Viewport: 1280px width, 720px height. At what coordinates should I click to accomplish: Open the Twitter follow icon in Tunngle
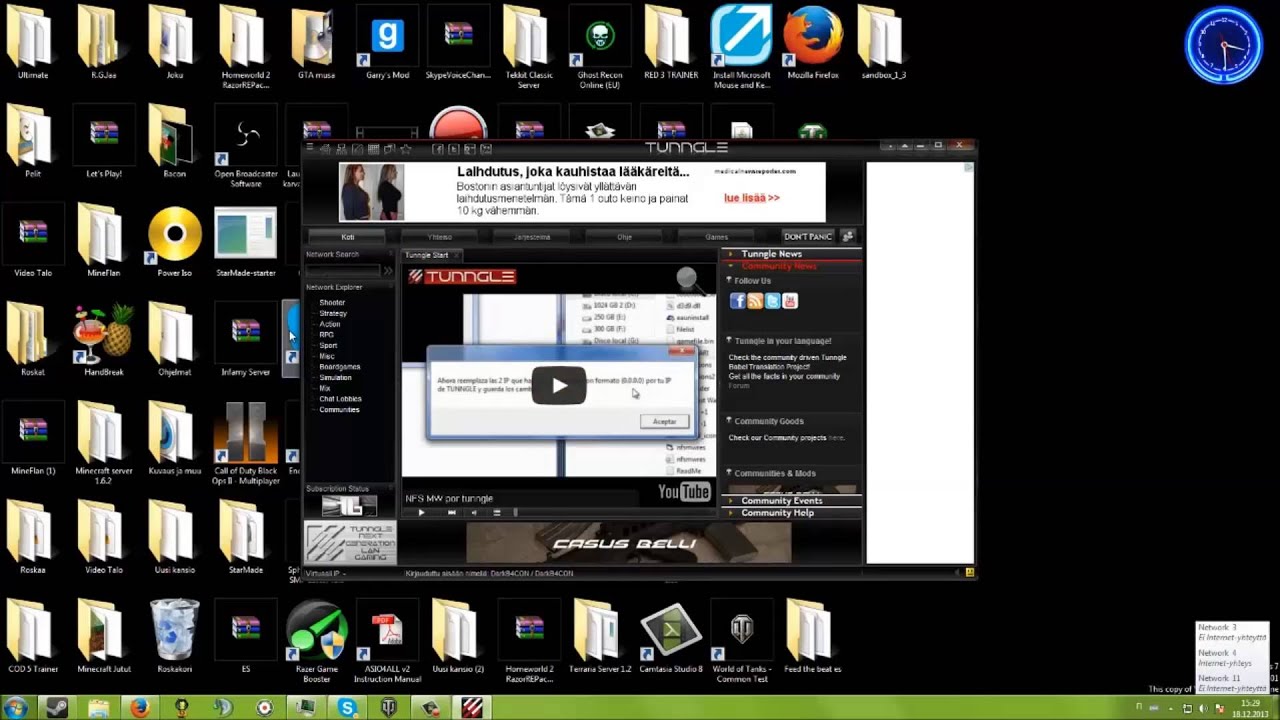(x=772, y=301)
